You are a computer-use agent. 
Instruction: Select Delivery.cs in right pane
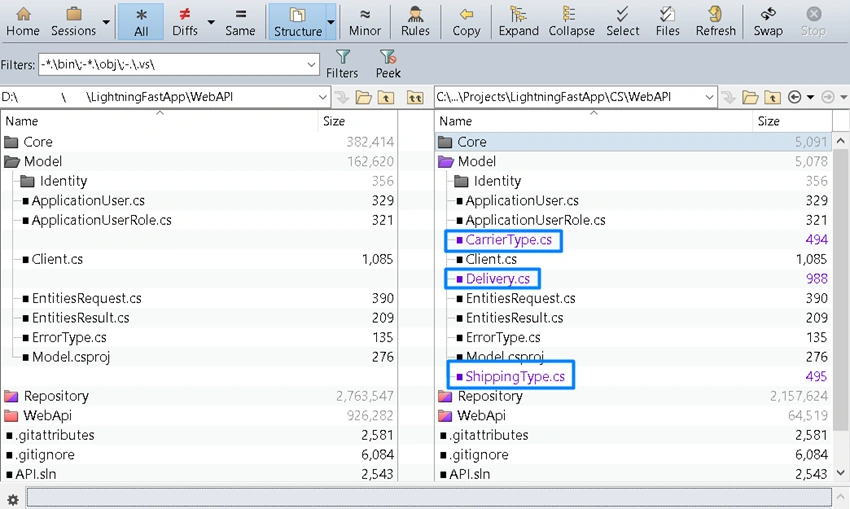click(633, 279)
